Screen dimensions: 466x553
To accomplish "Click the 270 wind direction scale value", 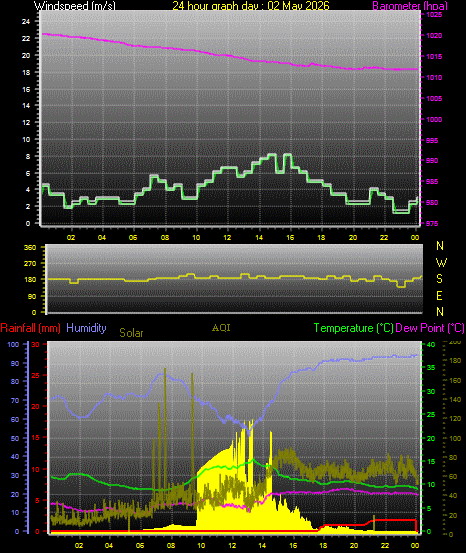I will [30, 264].
